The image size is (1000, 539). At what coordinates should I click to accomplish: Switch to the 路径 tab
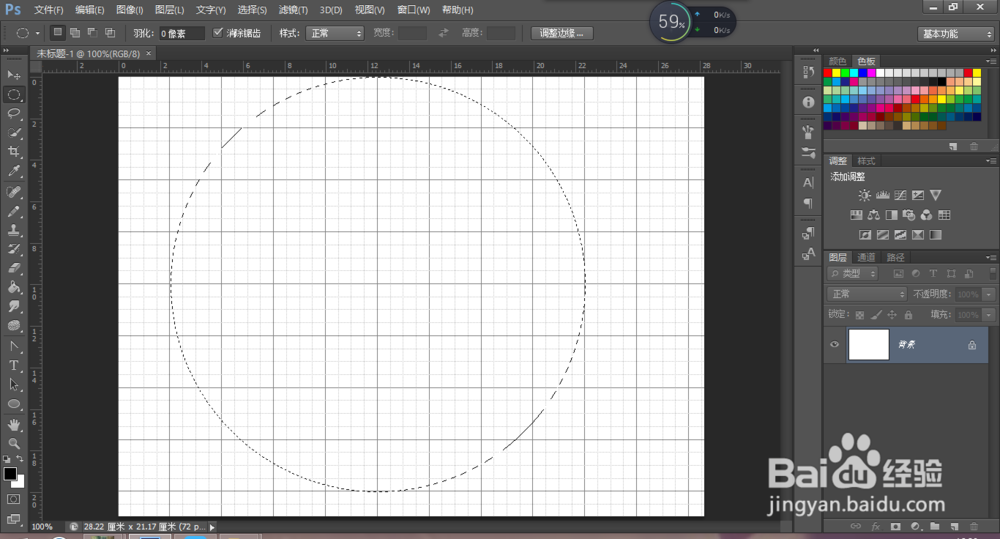coord(895,257)
